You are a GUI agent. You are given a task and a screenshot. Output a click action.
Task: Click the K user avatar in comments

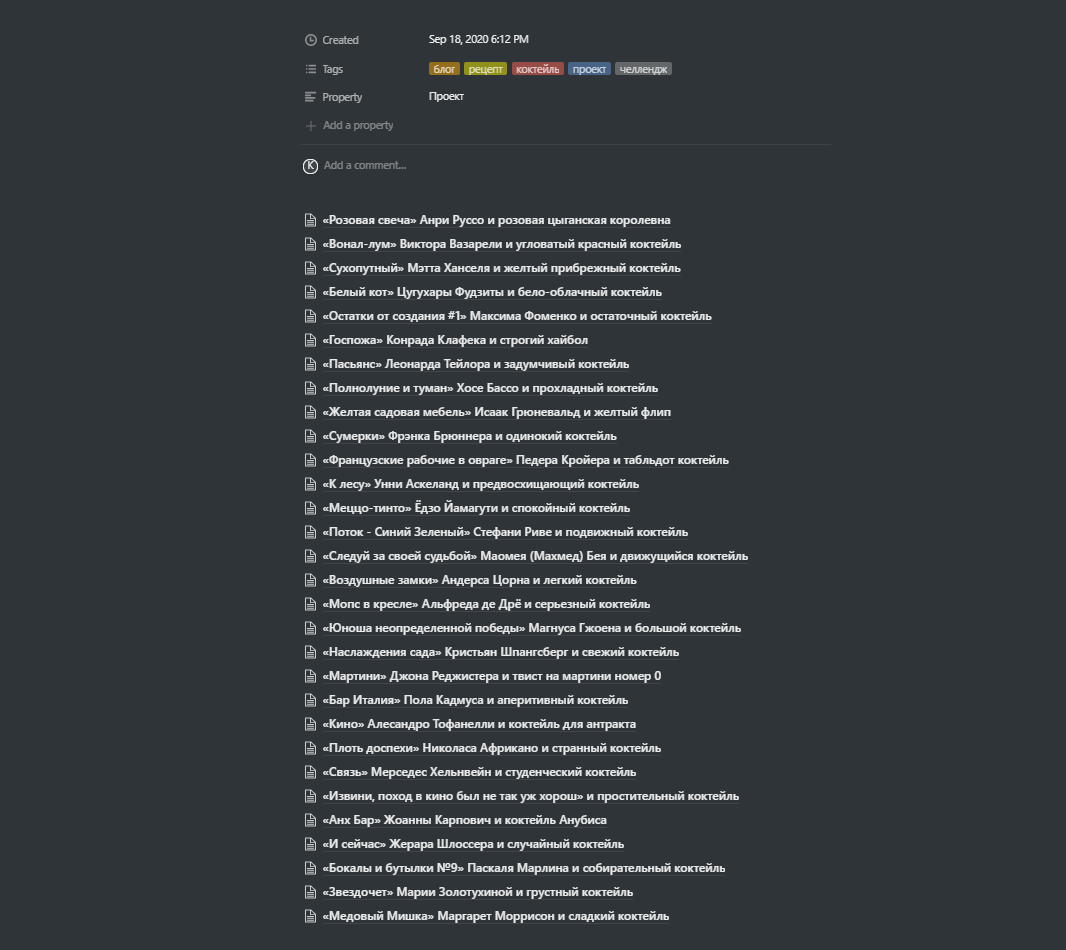pos(311,166)
